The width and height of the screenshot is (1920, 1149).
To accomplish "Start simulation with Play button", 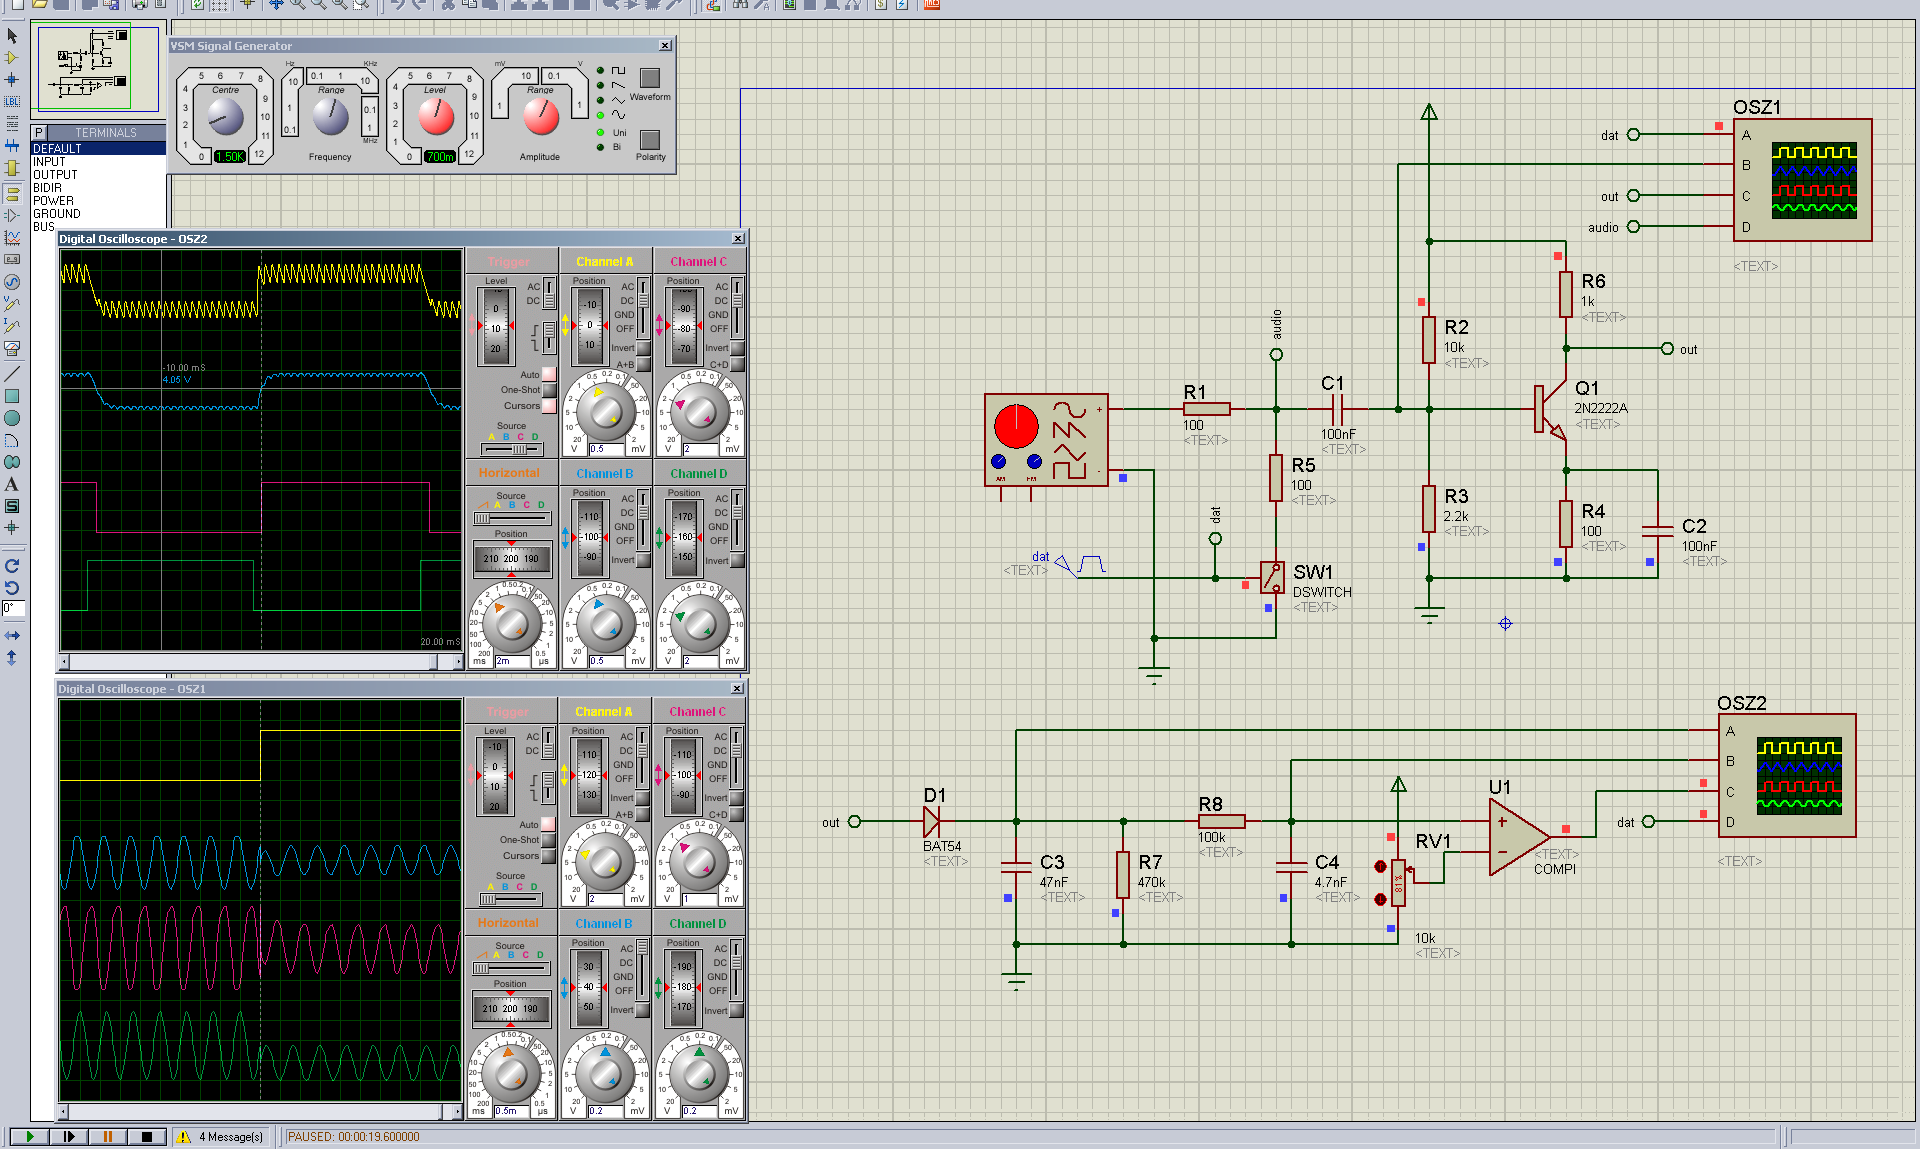I will tap(29, 1137).
